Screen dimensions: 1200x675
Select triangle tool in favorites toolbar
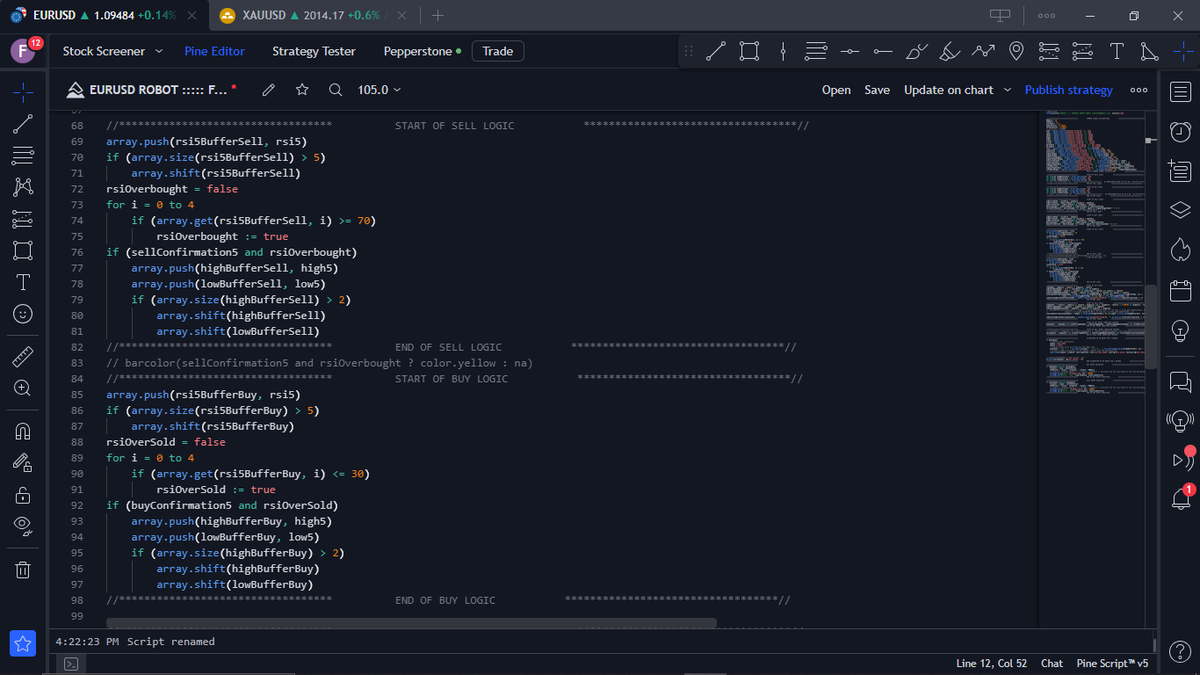coord(1149,51)
